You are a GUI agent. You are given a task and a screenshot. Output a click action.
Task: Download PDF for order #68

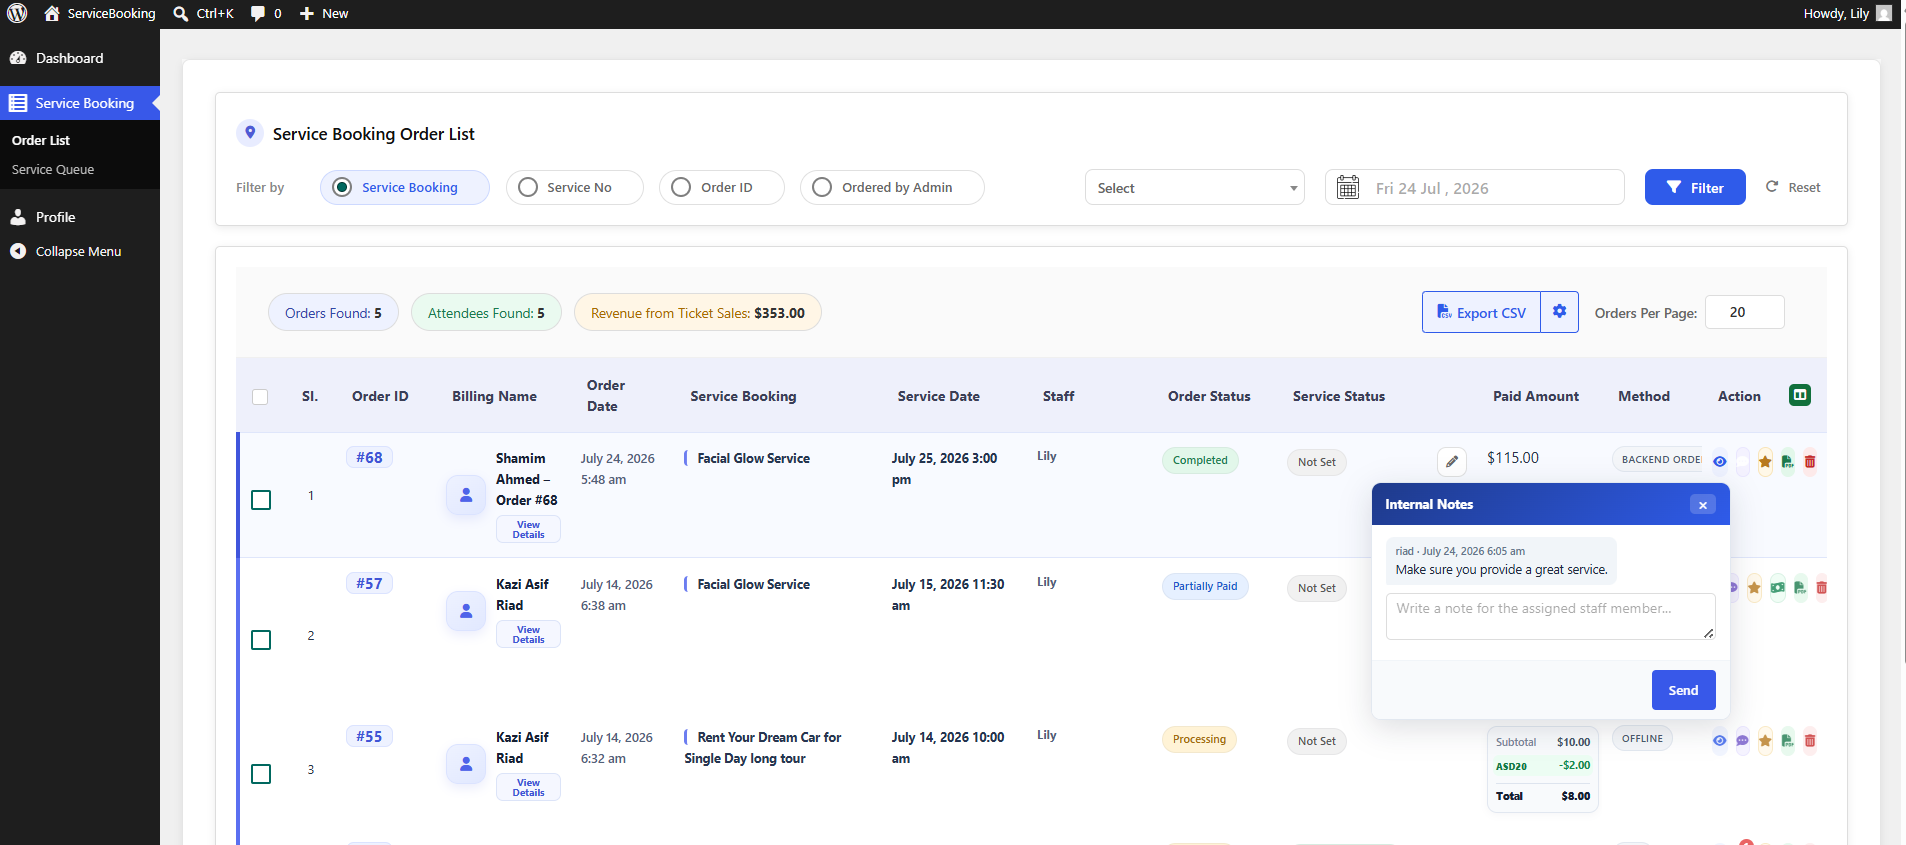[1787, 461]
